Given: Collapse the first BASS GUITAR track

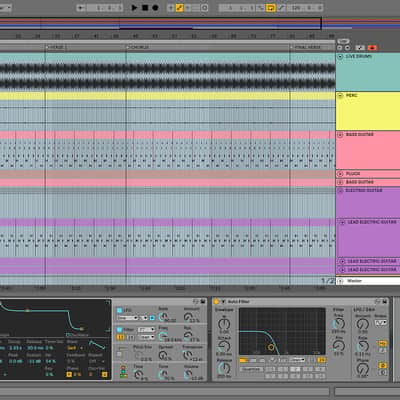Looking at the screenshot, I should click(x=340, y=135).
